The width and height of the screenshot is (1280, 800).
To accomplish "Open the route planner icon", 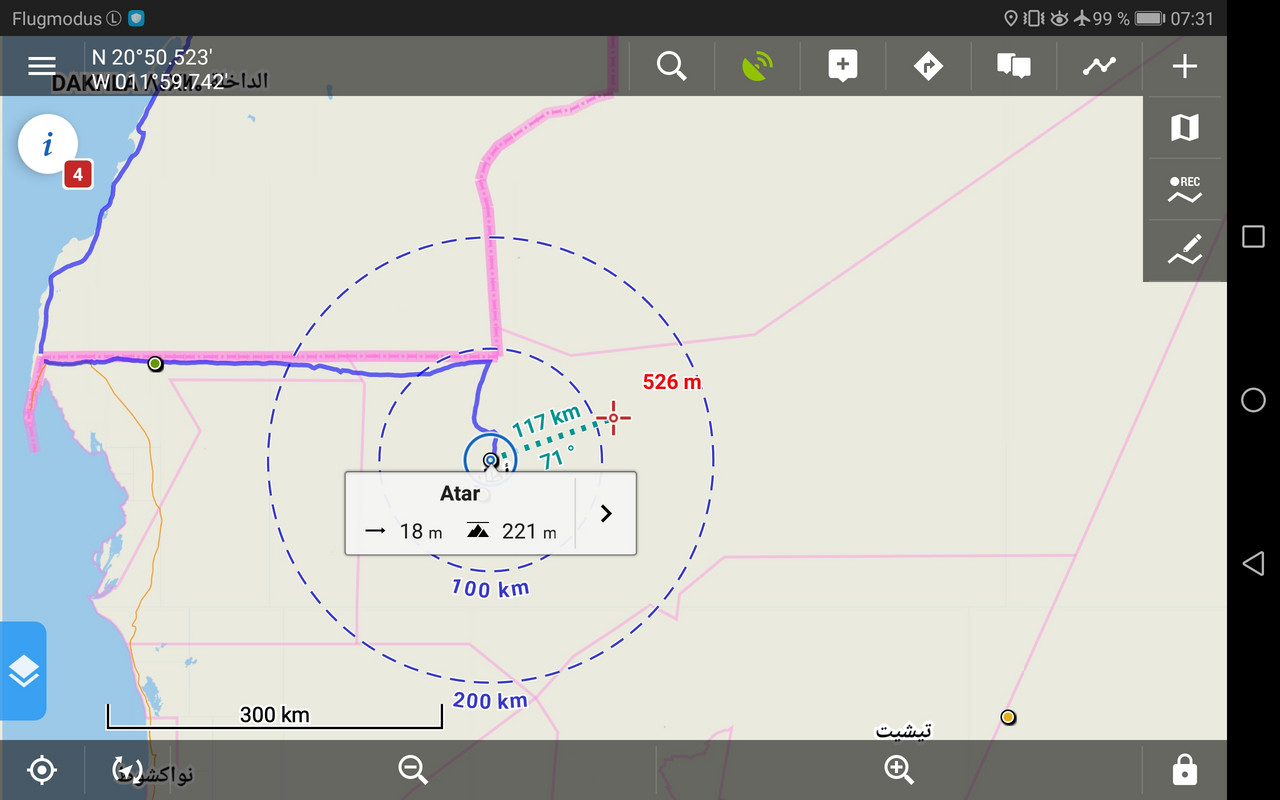I will (1099, 66).
